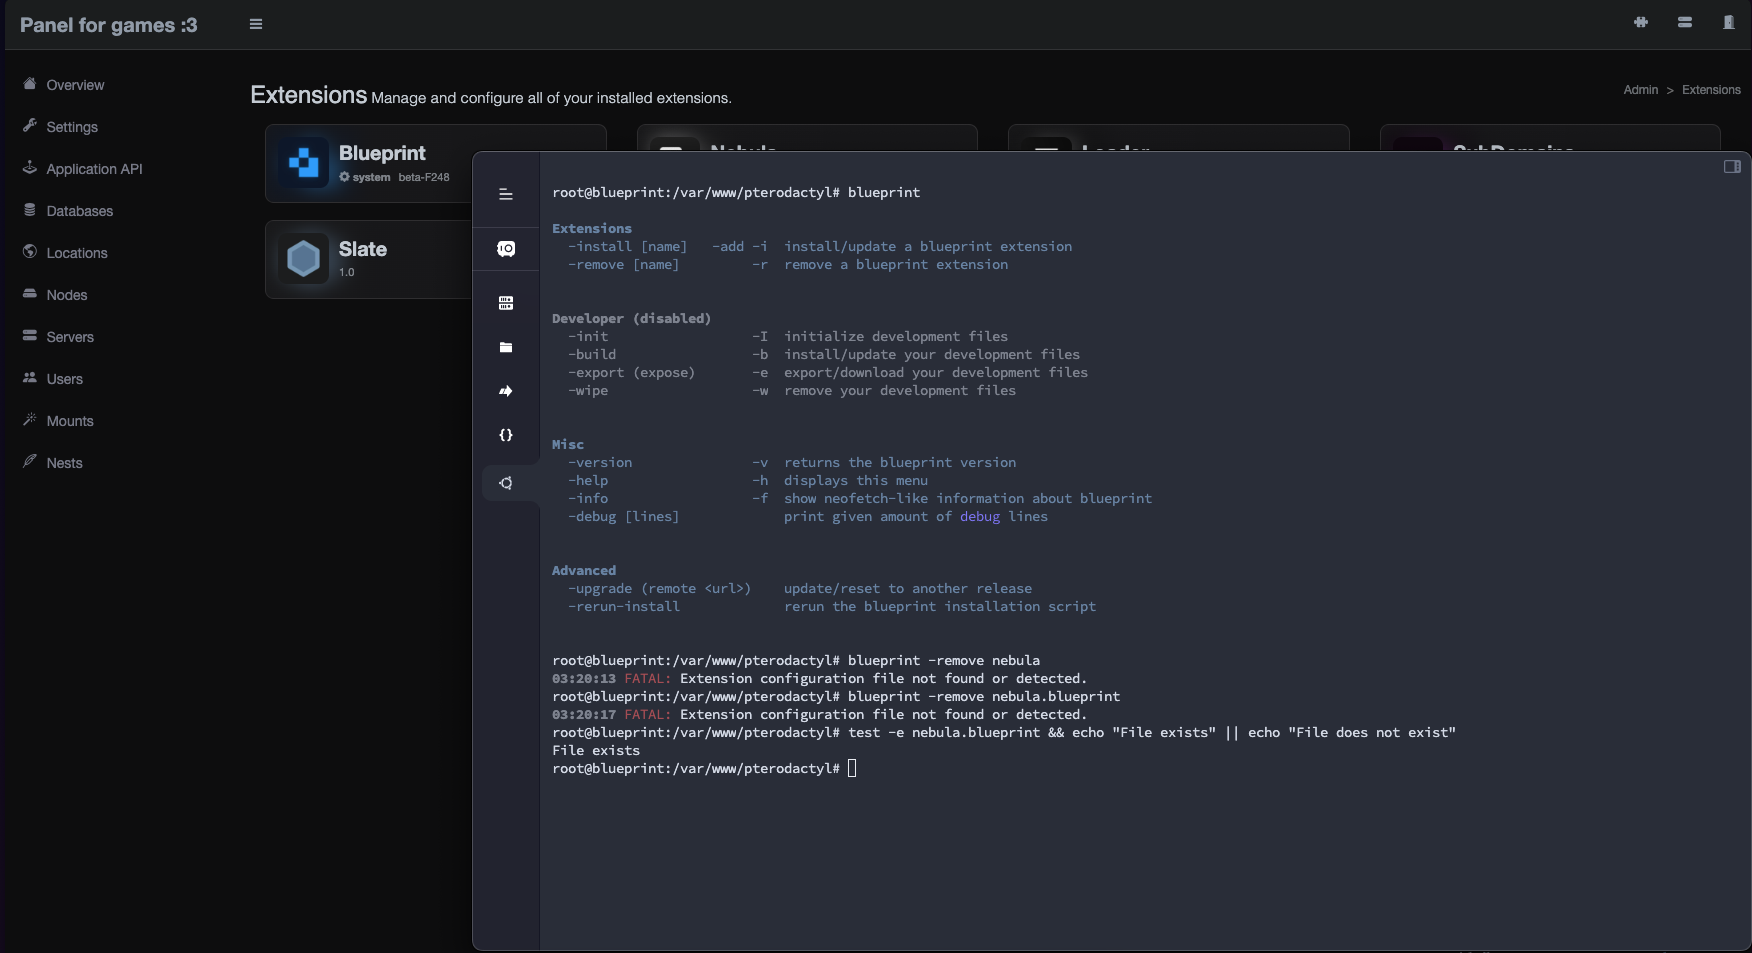
Task: Click the Mounts wand icon
Action: click(x=30, y=420)
